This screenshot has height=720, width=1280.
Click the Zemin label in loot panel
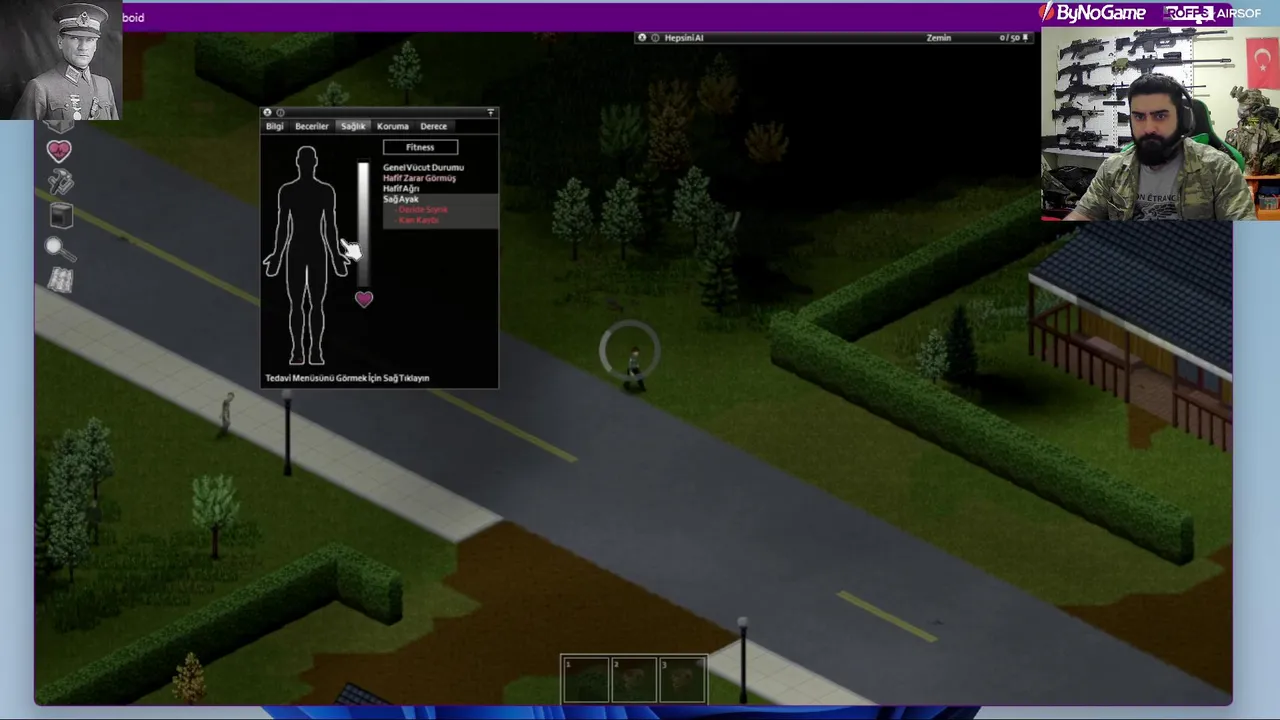(x=939, y=38)
